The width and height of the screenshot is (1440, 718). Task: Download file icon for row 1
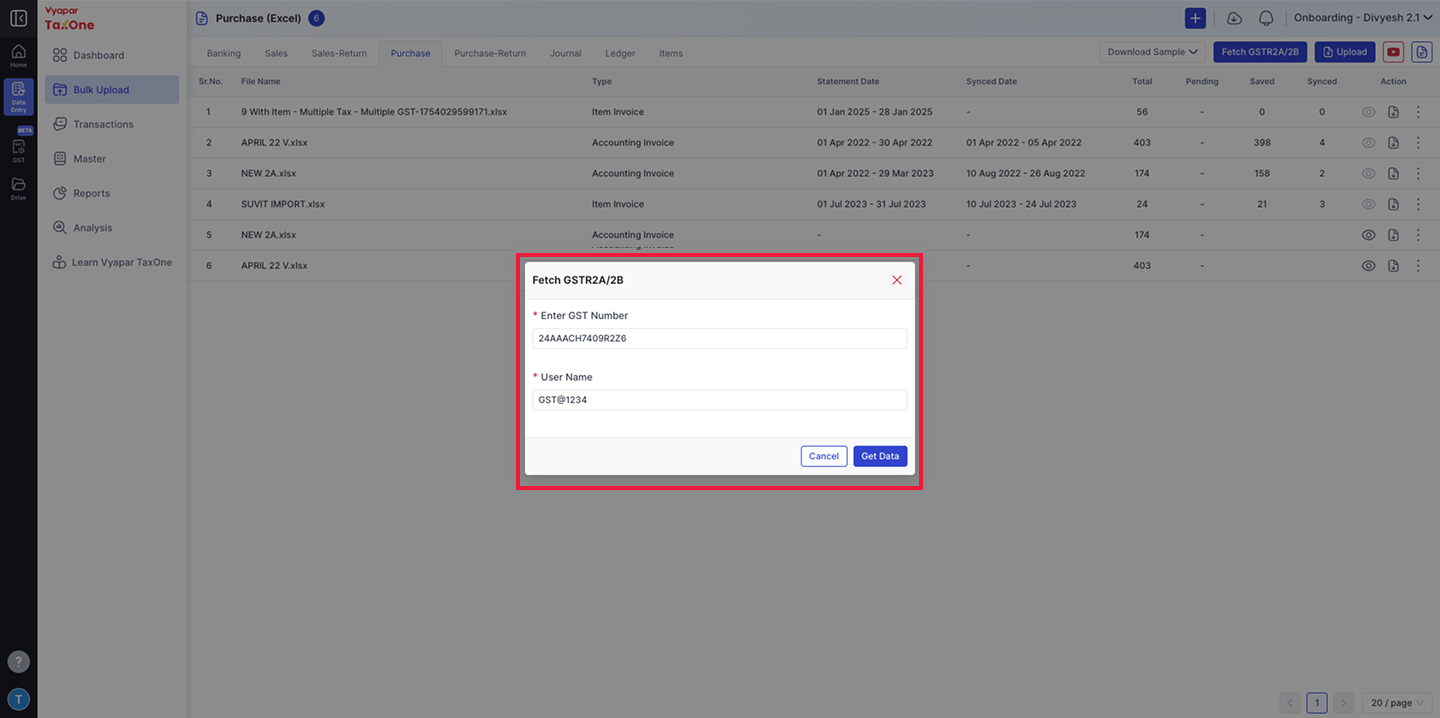[1393, 112]
